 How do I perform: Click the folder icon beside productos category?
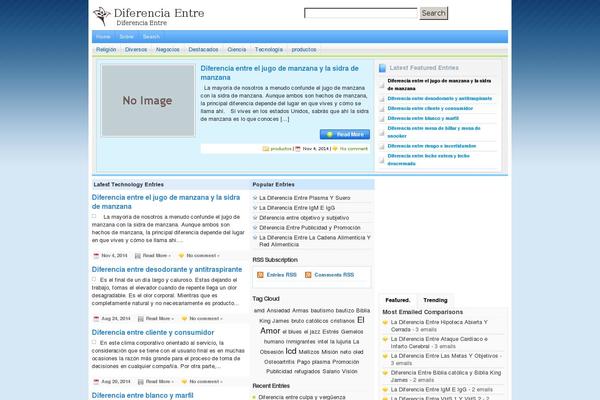(266, 149)
